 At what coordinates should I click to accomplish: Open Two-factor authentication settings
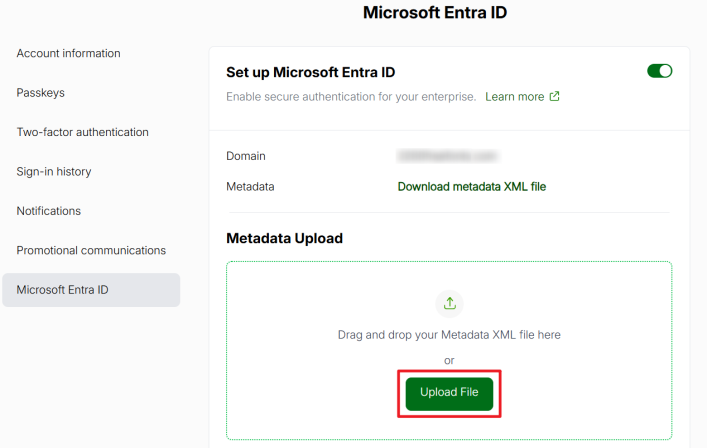coord(82,132)
